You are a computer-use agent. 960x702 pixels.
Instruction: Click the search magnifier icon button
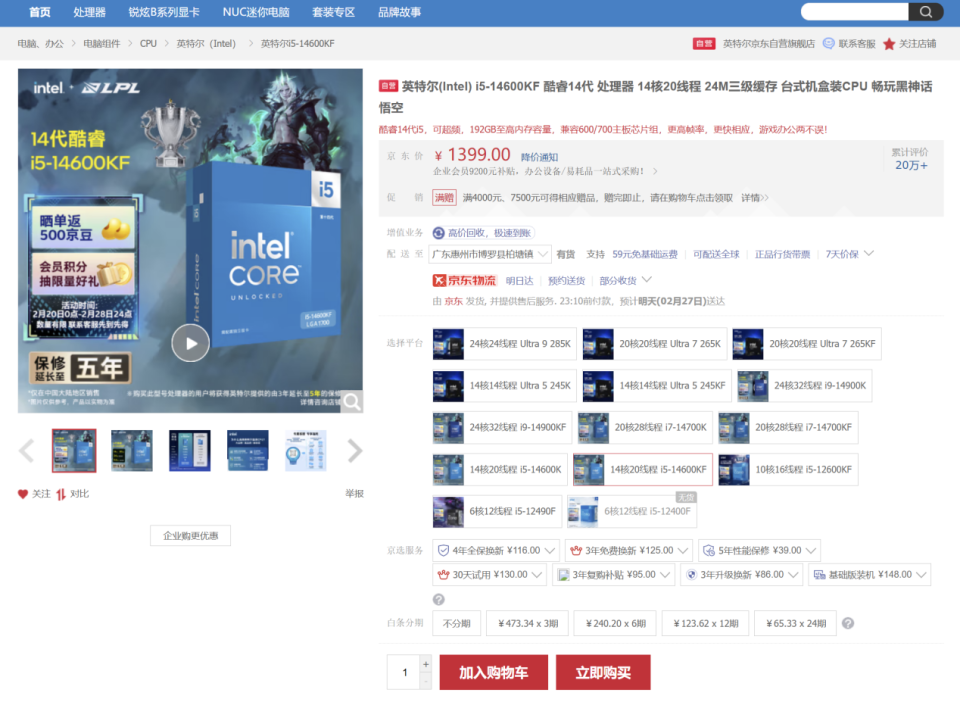926,12
